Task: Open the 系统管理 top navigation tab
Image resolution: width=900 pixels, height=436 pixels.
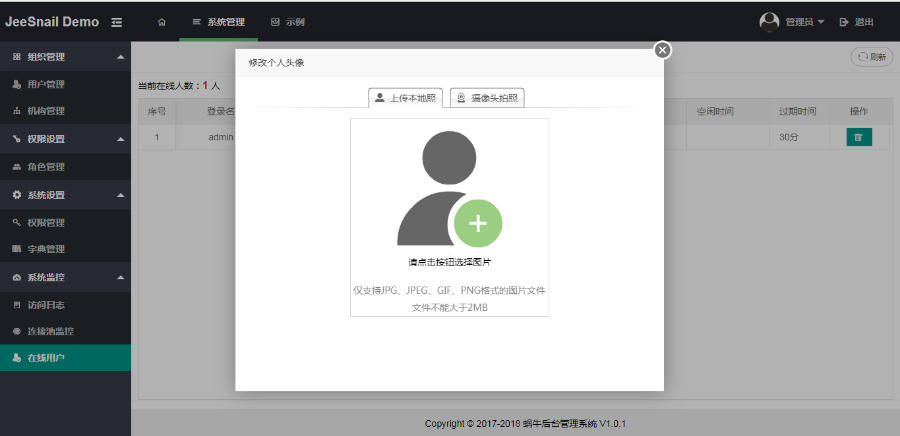Action: point(219,22)
